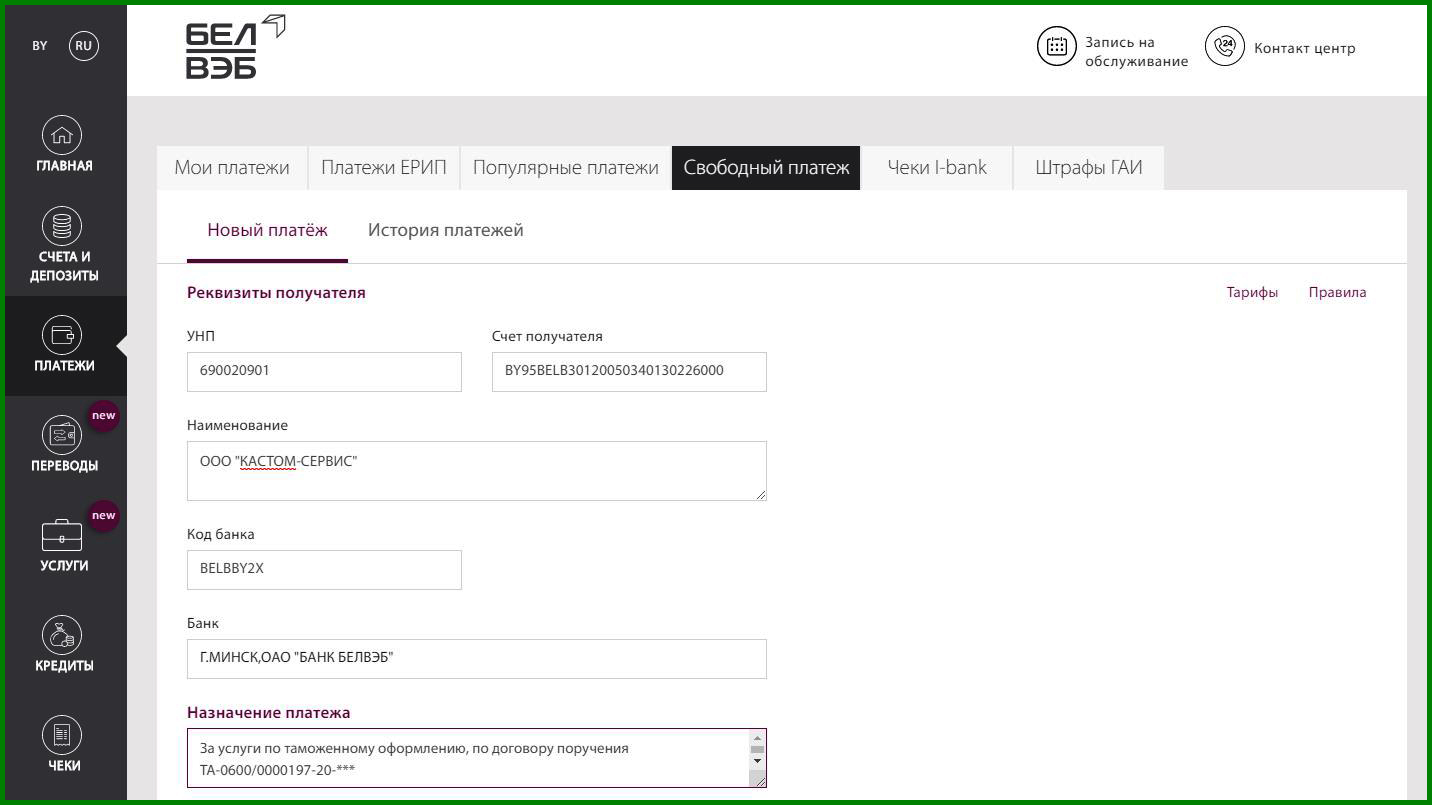Click the Назначение платежа heading
The height and width of the screenshot is (805, 1432).
pyautogui.click(x=268, y=713)
